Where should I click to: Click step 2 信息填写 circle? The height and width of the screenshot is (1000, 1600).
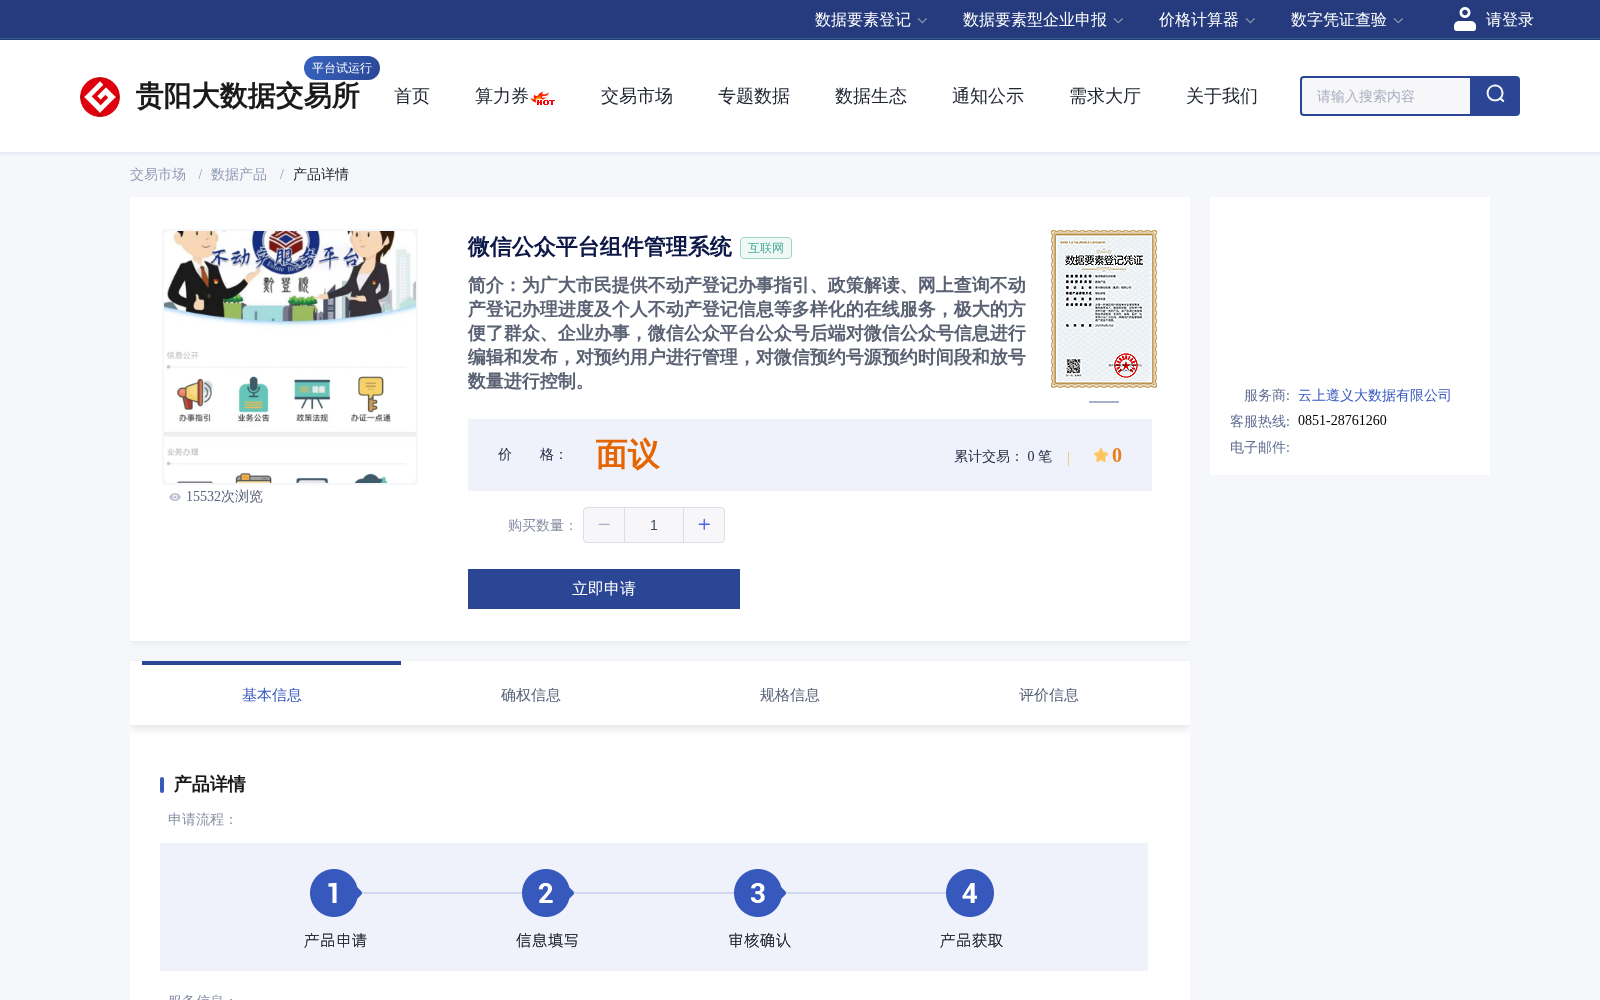(546, 893)
